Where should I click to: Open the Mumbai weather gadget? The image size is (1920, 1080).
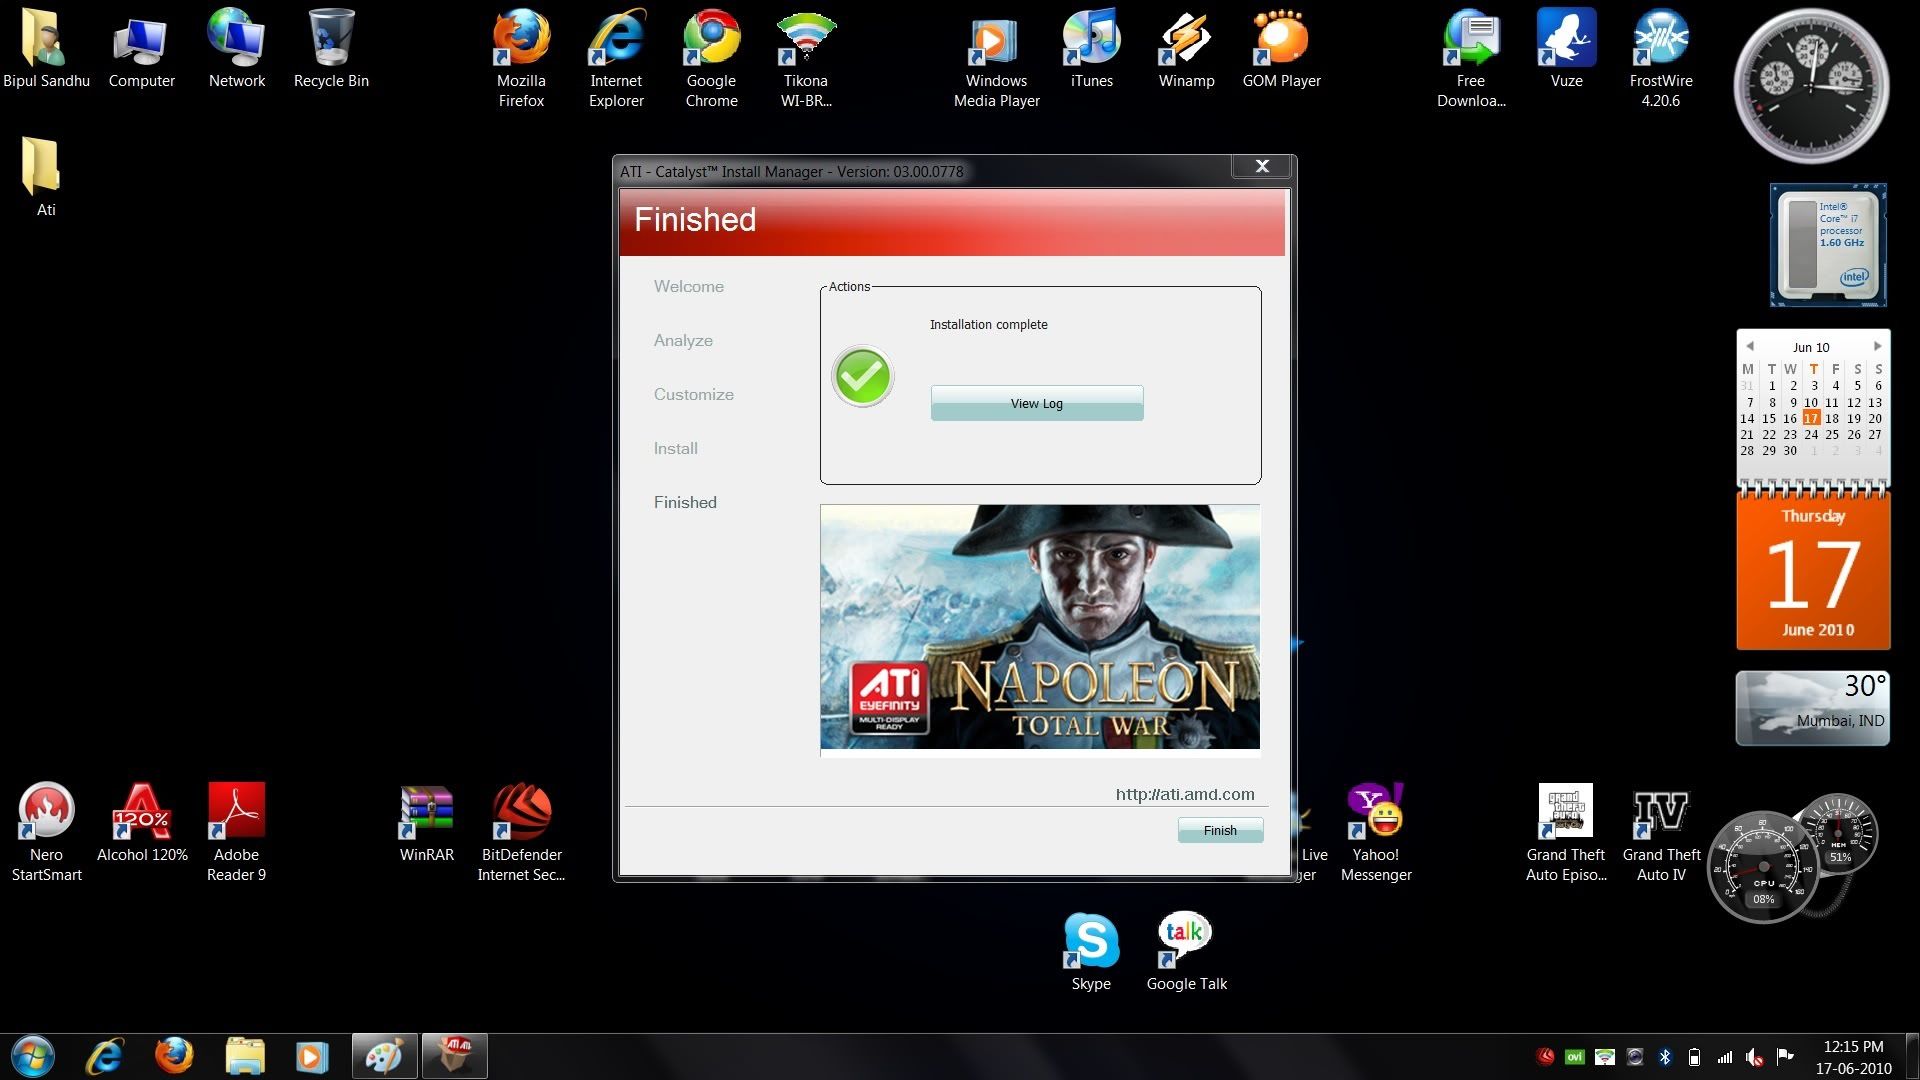(x=1813, y=708)
